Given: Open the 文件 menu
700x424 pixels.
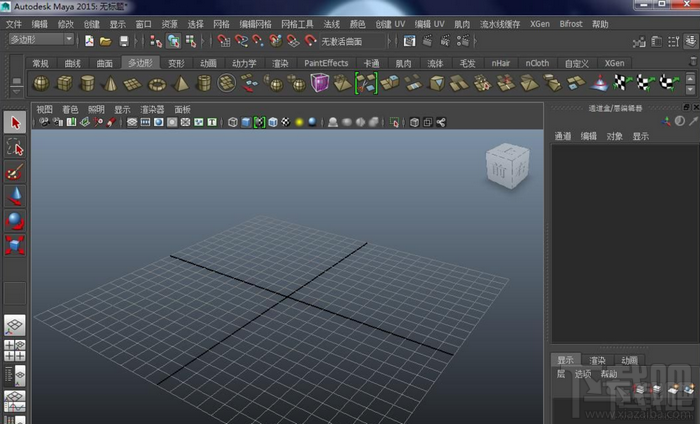Looking at the screenshot, I should point(14,23).
